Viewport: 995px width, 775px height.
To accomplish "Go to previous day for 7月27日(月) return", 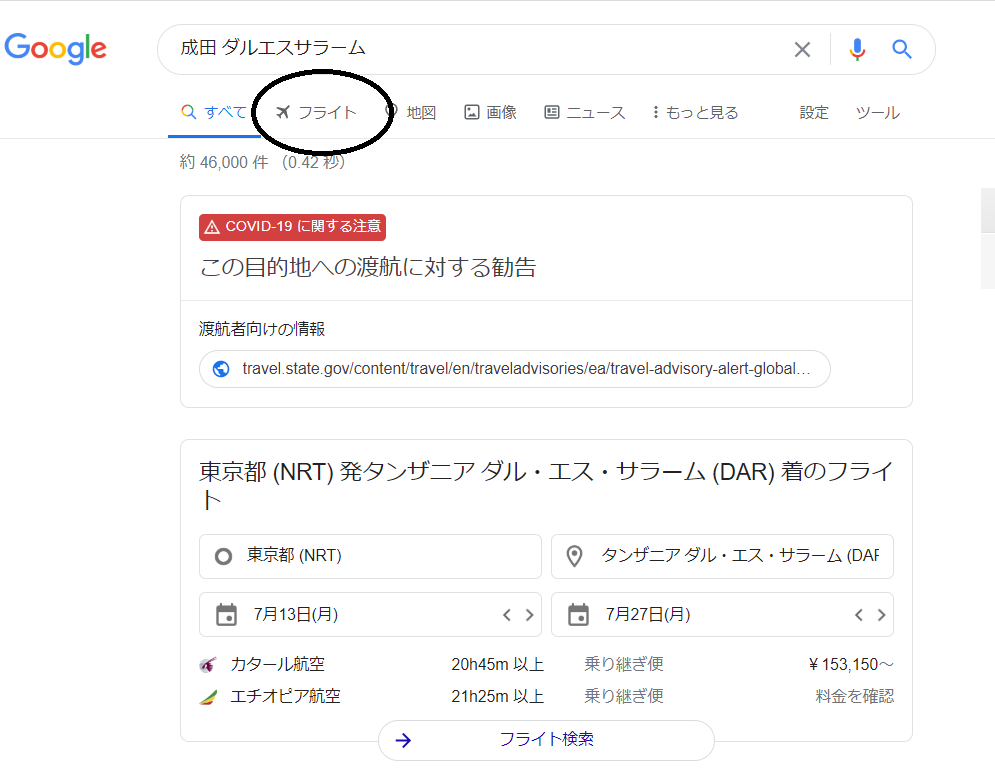I will coord(859,614).
